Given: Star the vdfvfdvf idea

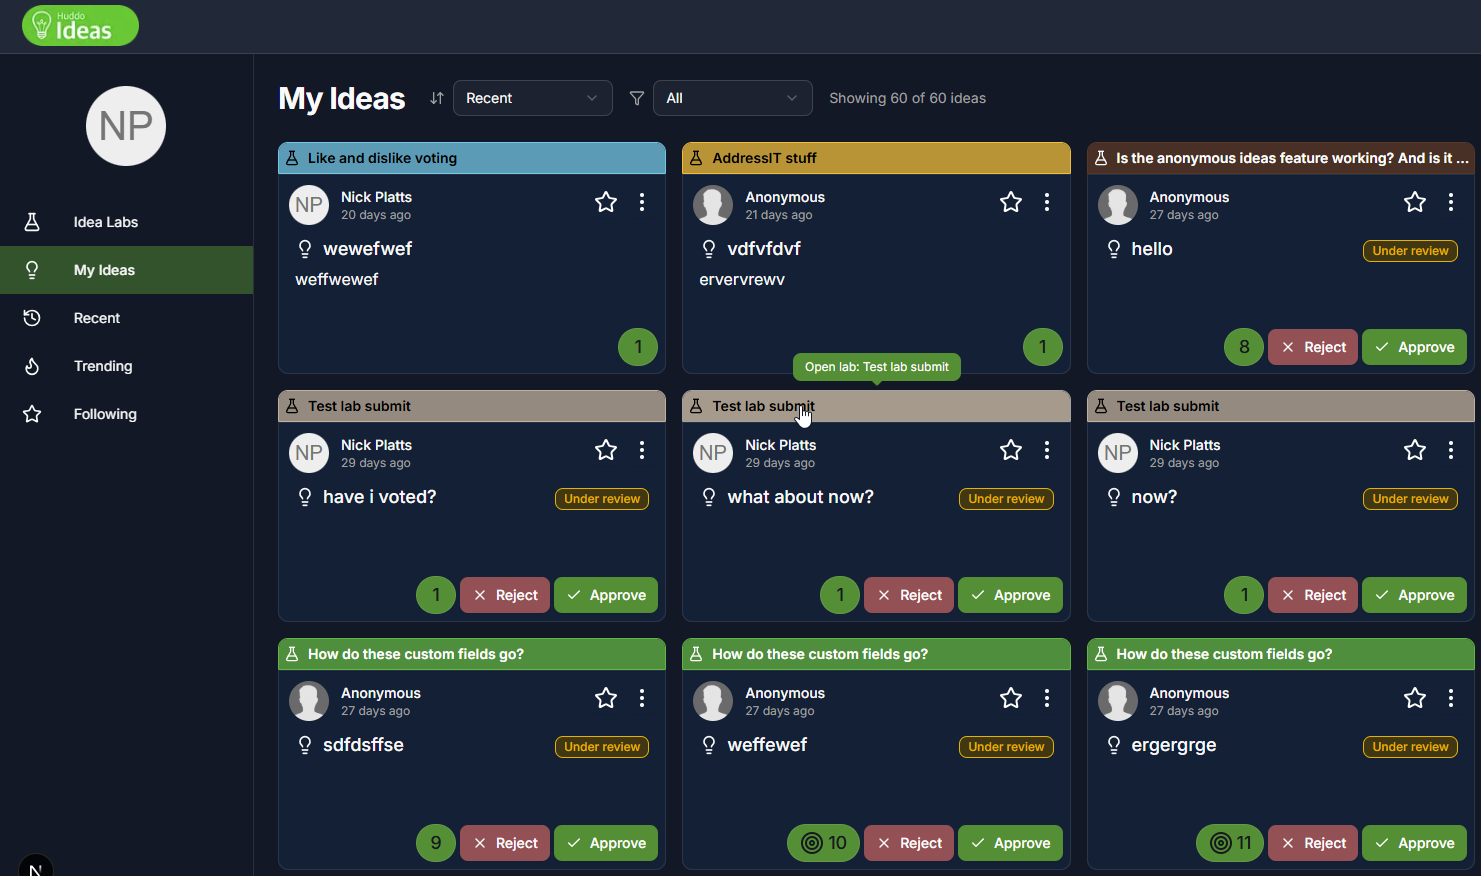Looking at the screenshot, I should coord(1011,202).
